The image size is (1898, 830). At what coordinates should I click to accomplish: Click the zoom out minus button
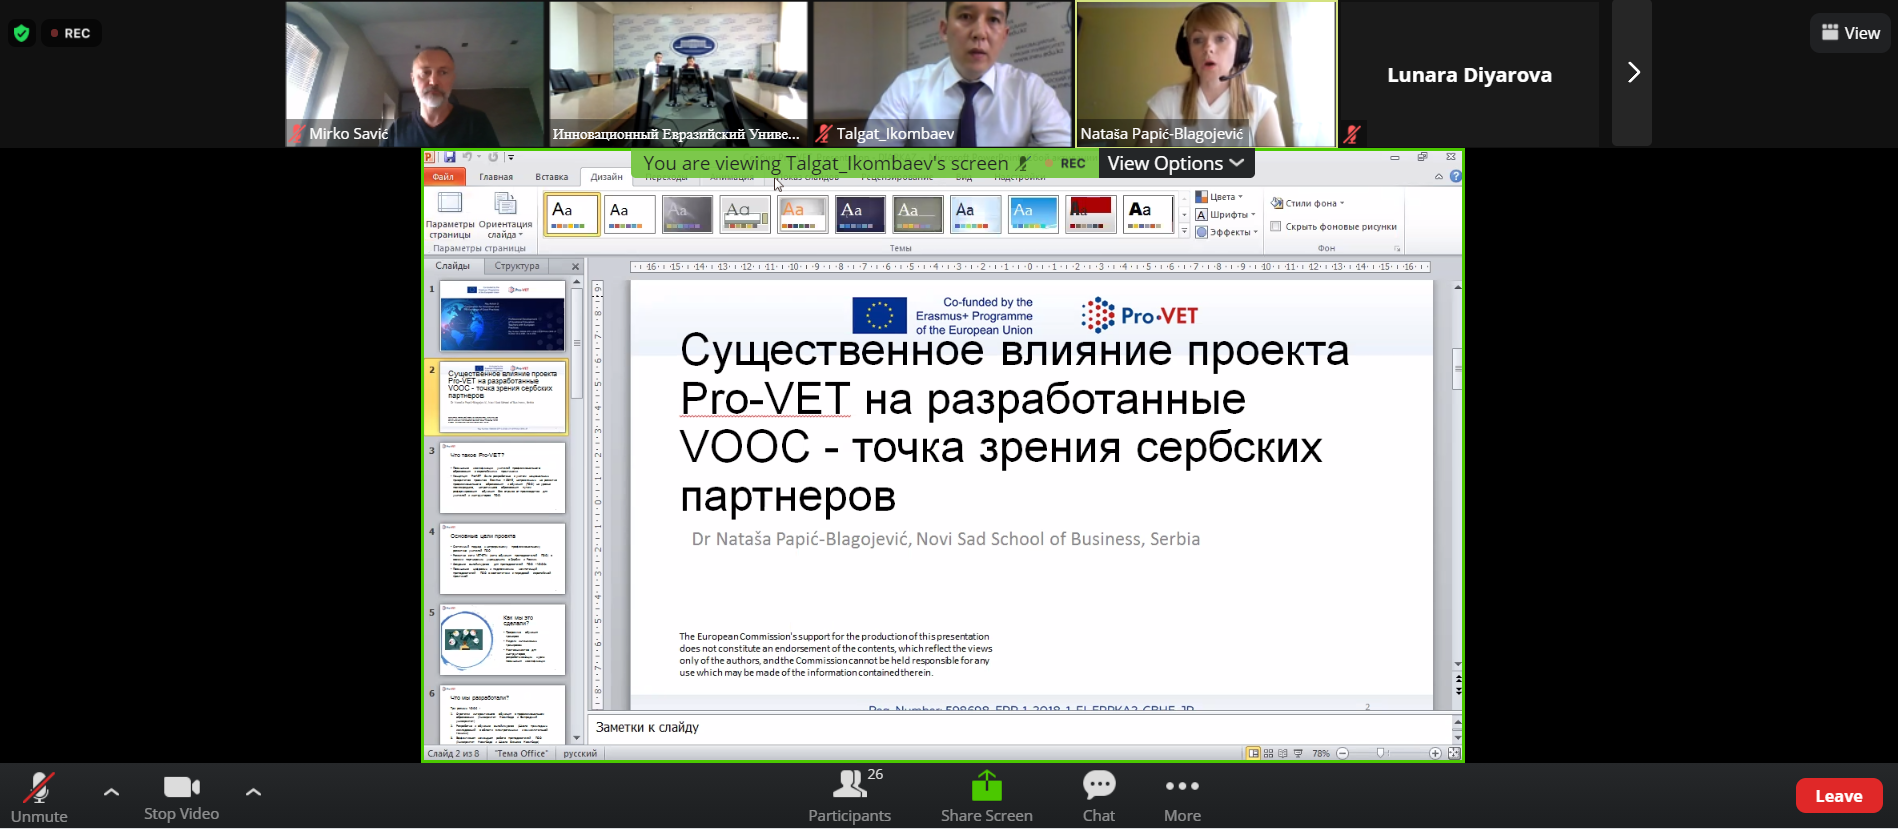pyautogui.click(x=1343, y=753)
